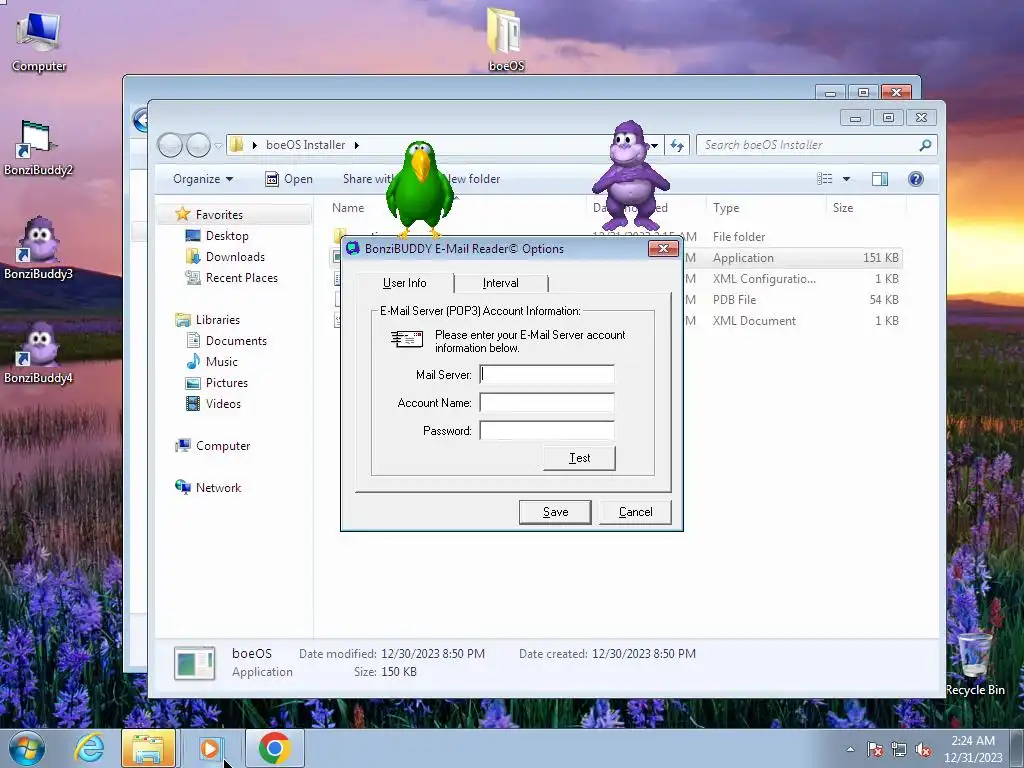The width and height of the screenshot is (1024, 768).
Task: Click the Test button
Action: tap(579, 458)
